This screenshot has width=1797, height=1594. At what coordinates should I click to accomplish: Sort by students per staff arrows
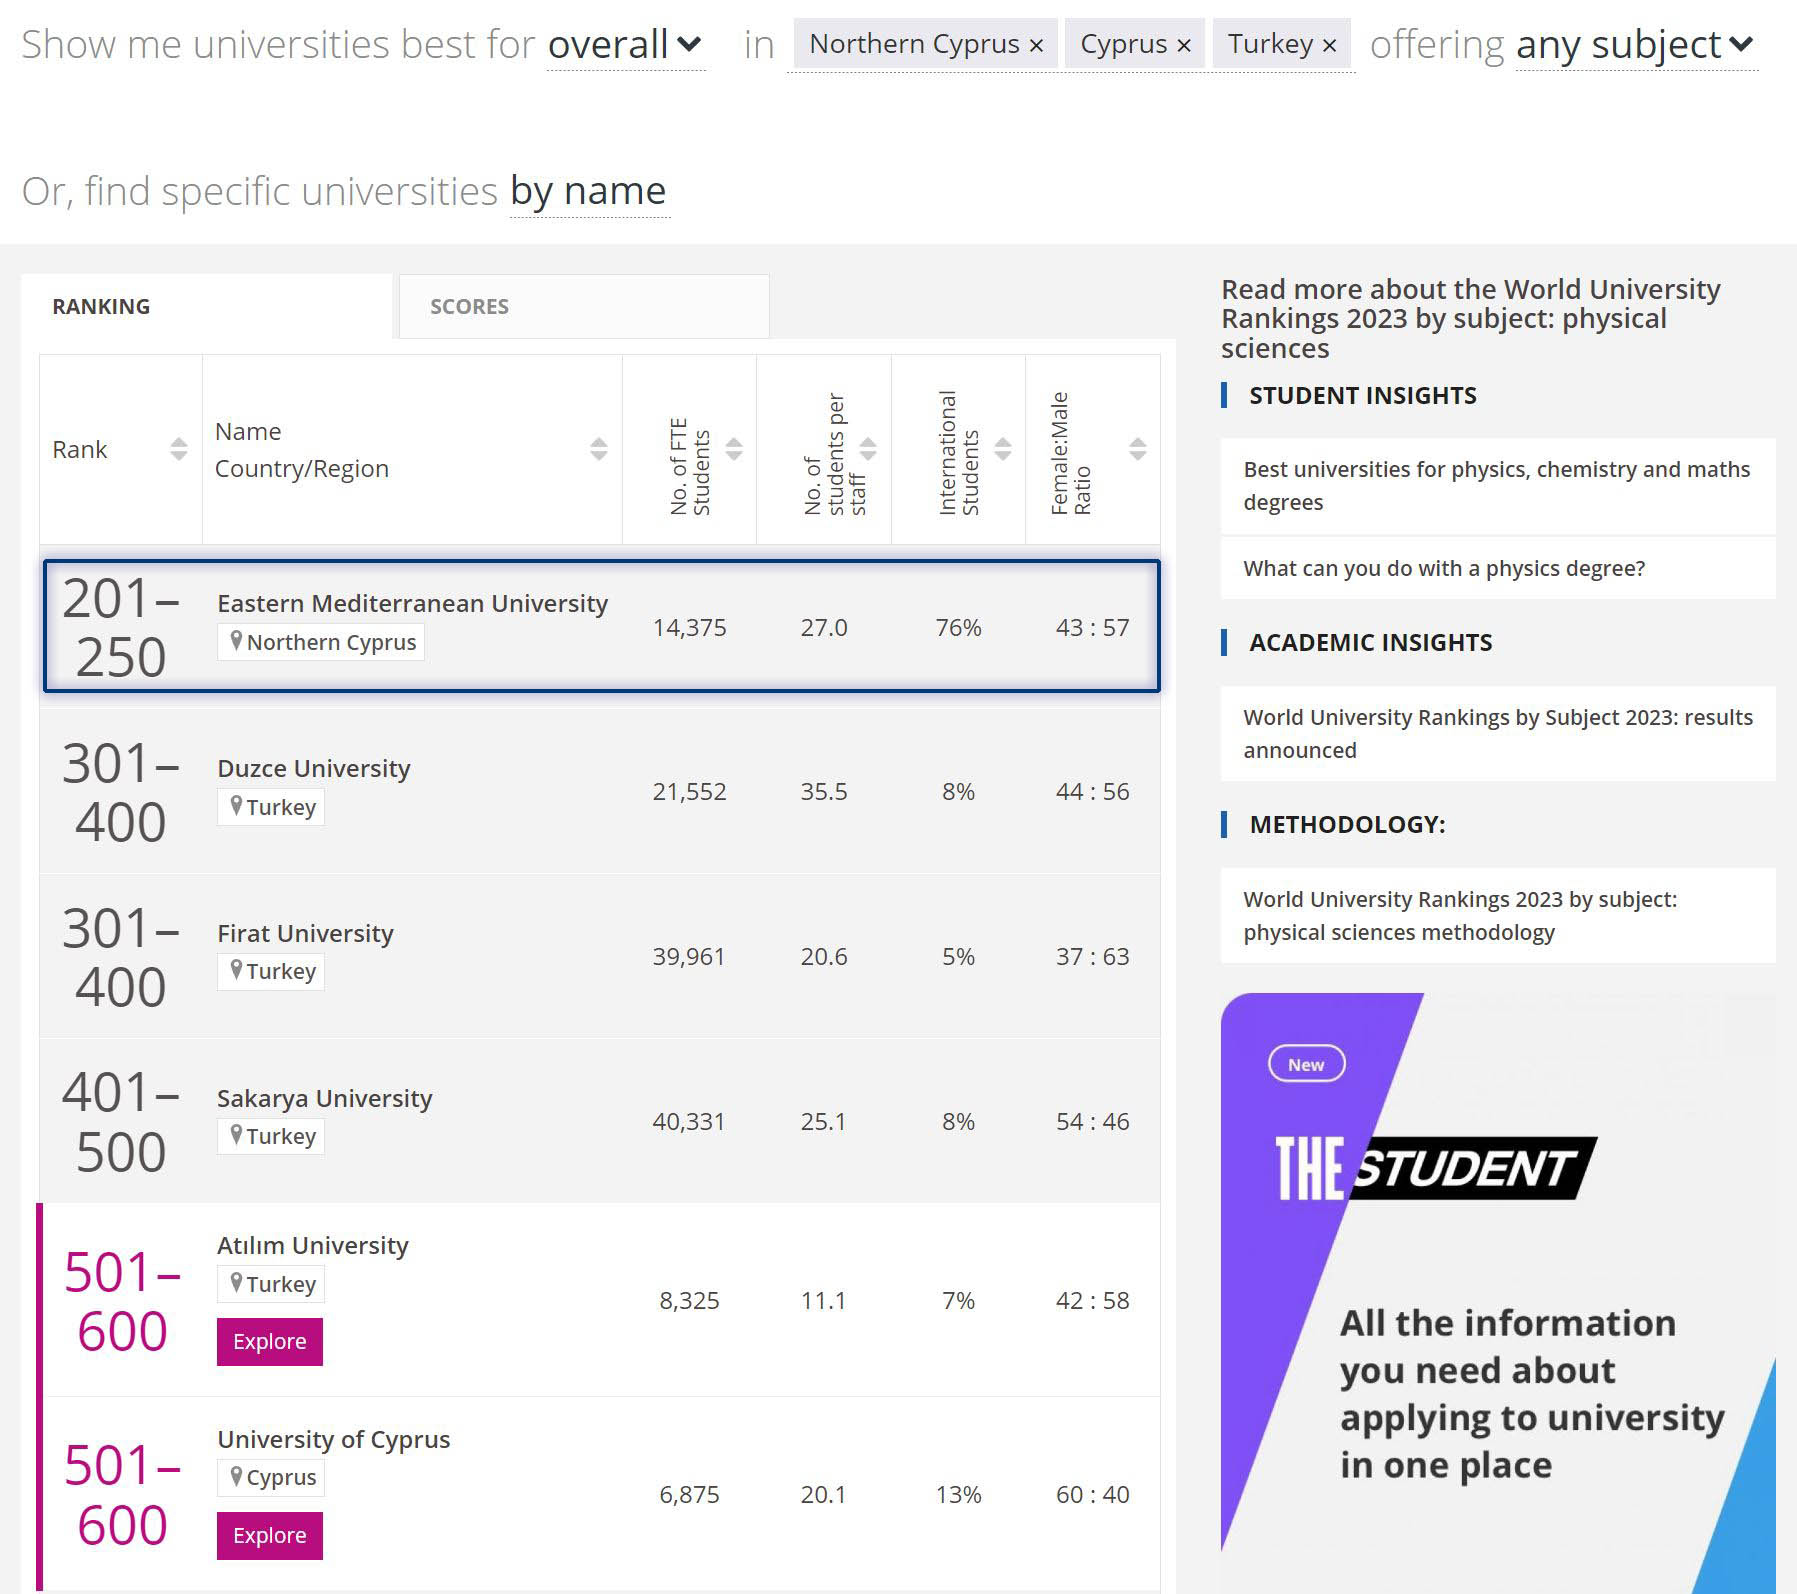coord(868,449)
